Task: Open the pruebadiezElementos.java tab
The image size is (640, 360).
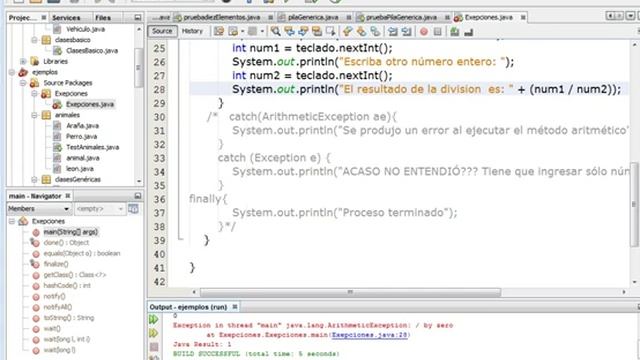Action: coord(222,17)
